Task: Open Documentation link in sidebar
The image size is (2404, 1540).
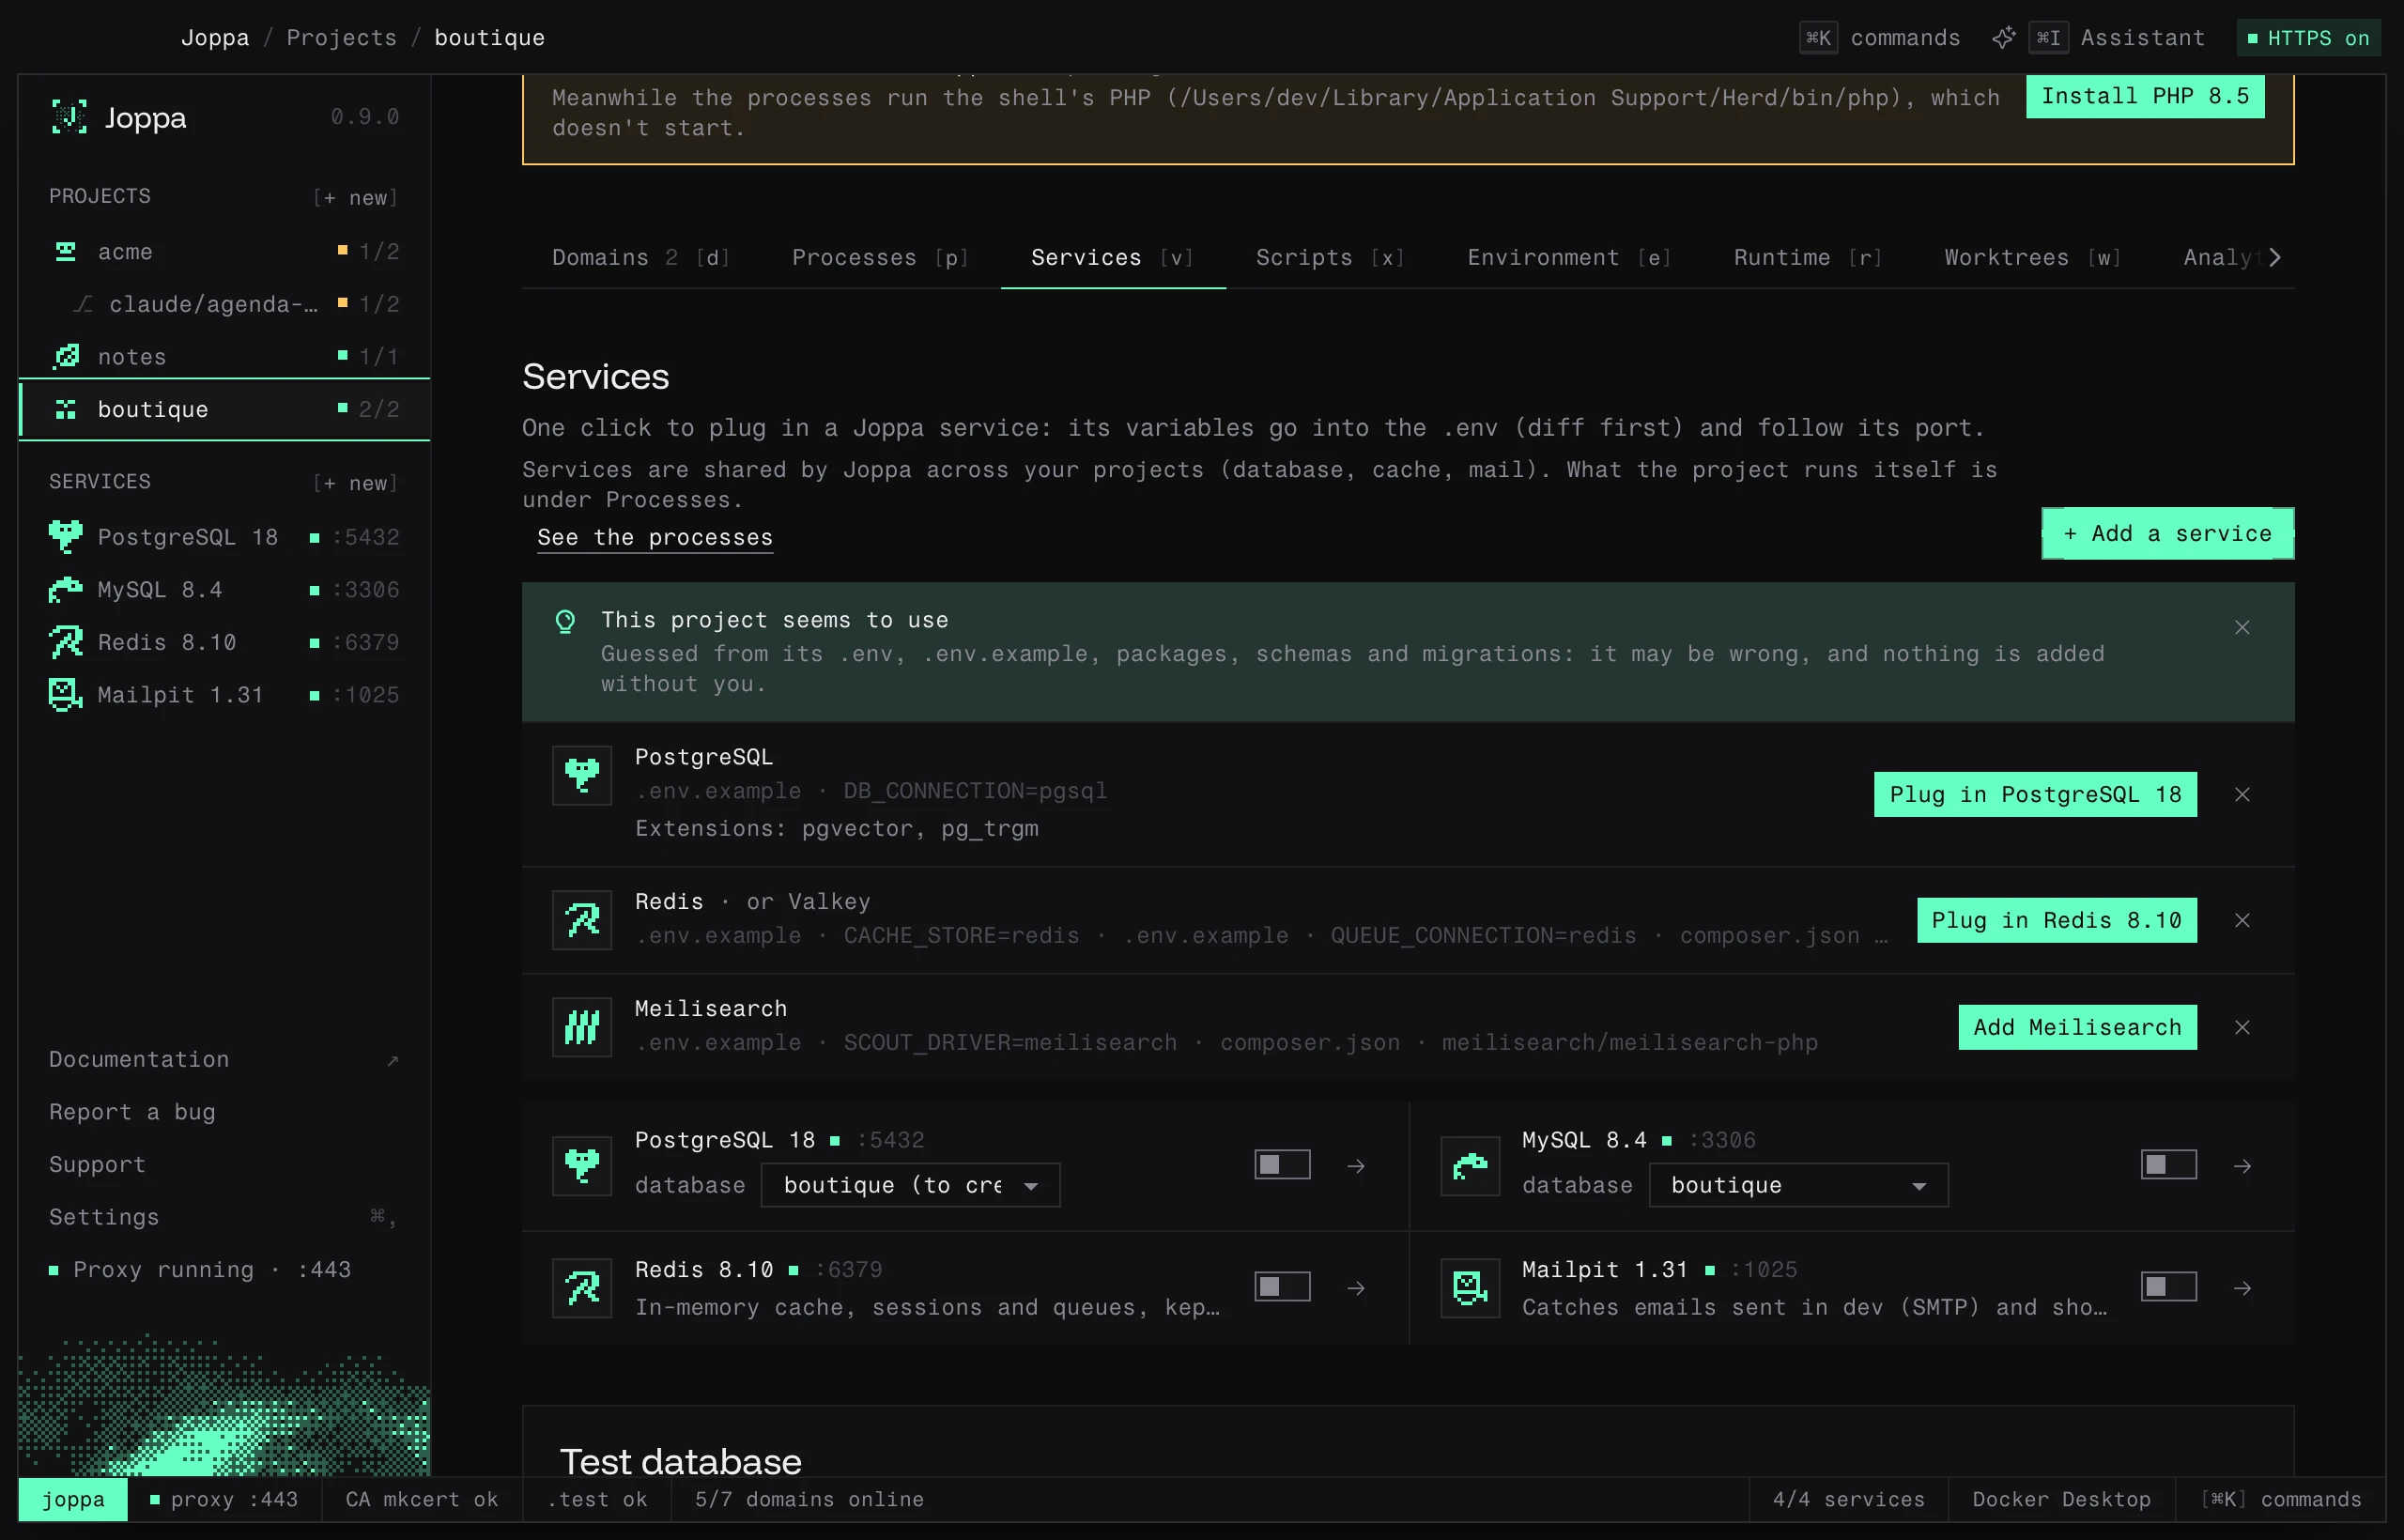Action: coord(225,1059)
